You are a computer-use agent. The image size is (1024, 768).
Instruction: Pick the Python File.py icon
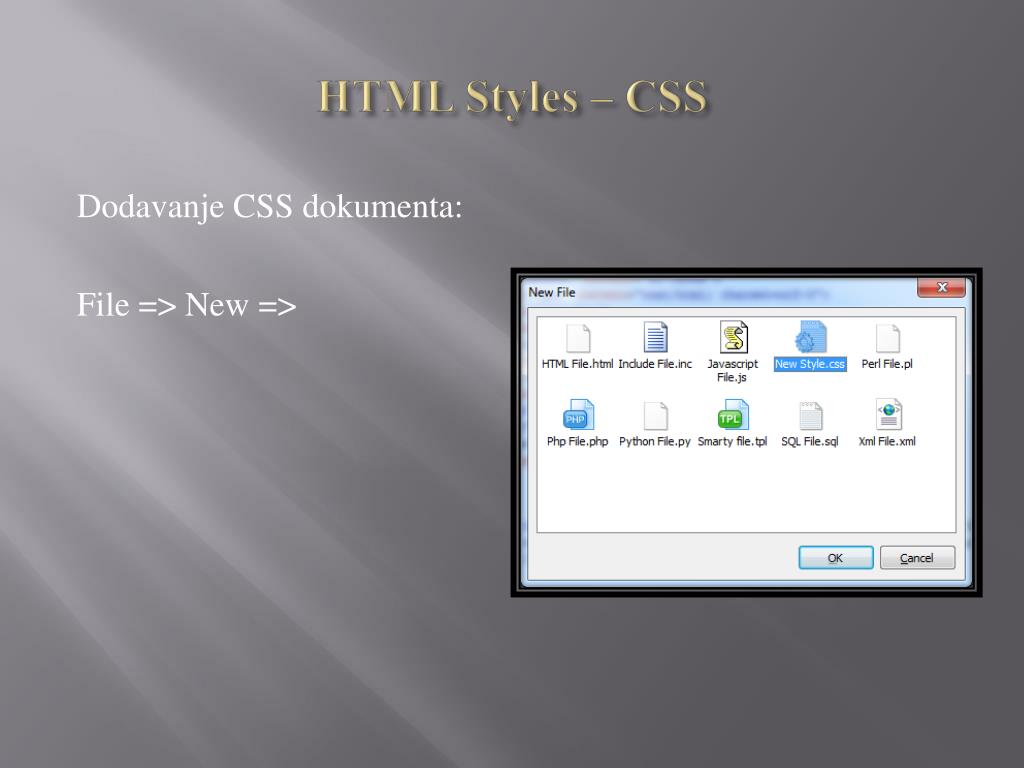click(655, 416)
